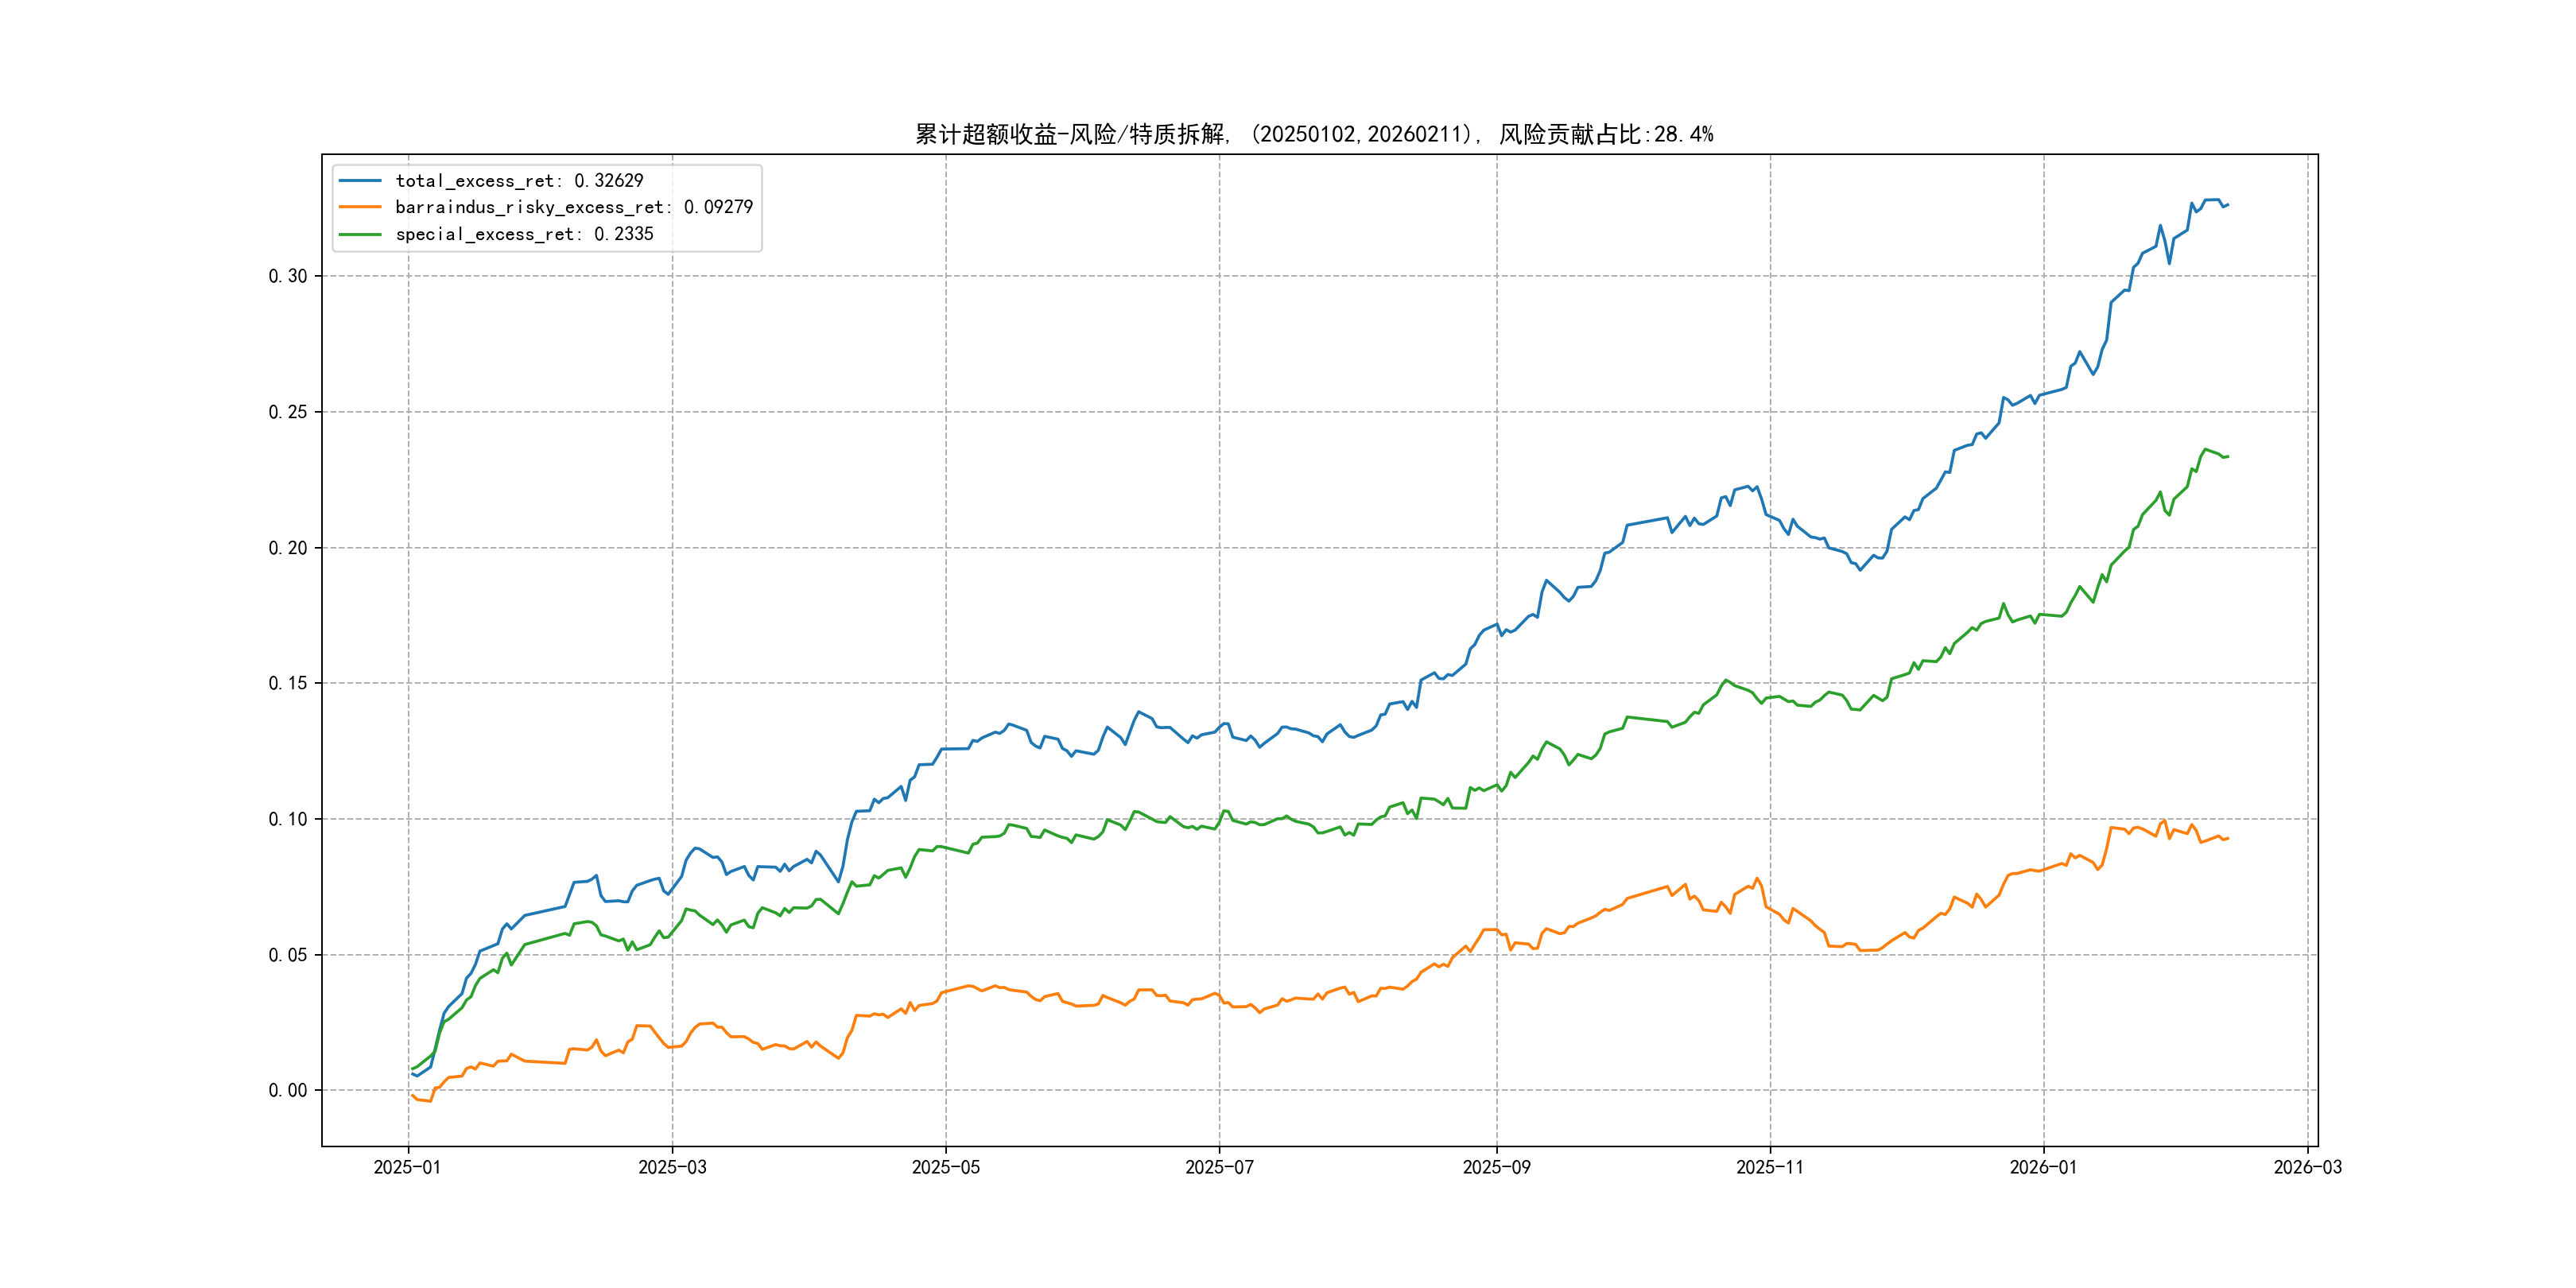Viewport: 2576px width, 1288px height.
Task: Click the 2025-09 x-axis tick label
Action: (x=1496, y=1168)
